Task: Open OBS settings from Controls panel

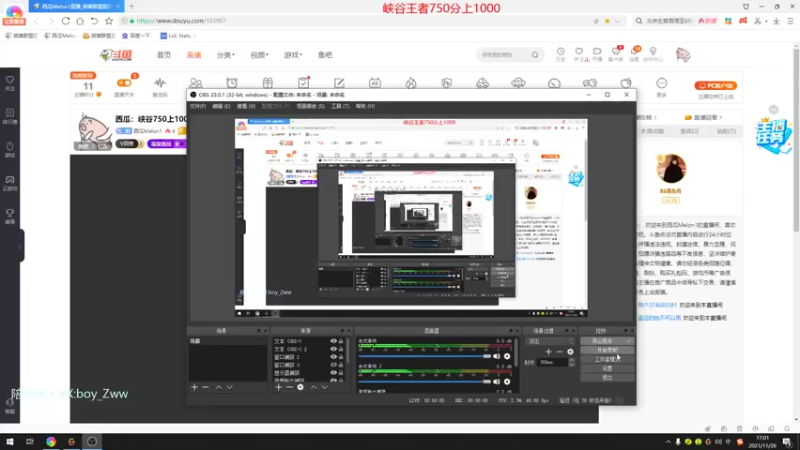Action: click(607, 368)
